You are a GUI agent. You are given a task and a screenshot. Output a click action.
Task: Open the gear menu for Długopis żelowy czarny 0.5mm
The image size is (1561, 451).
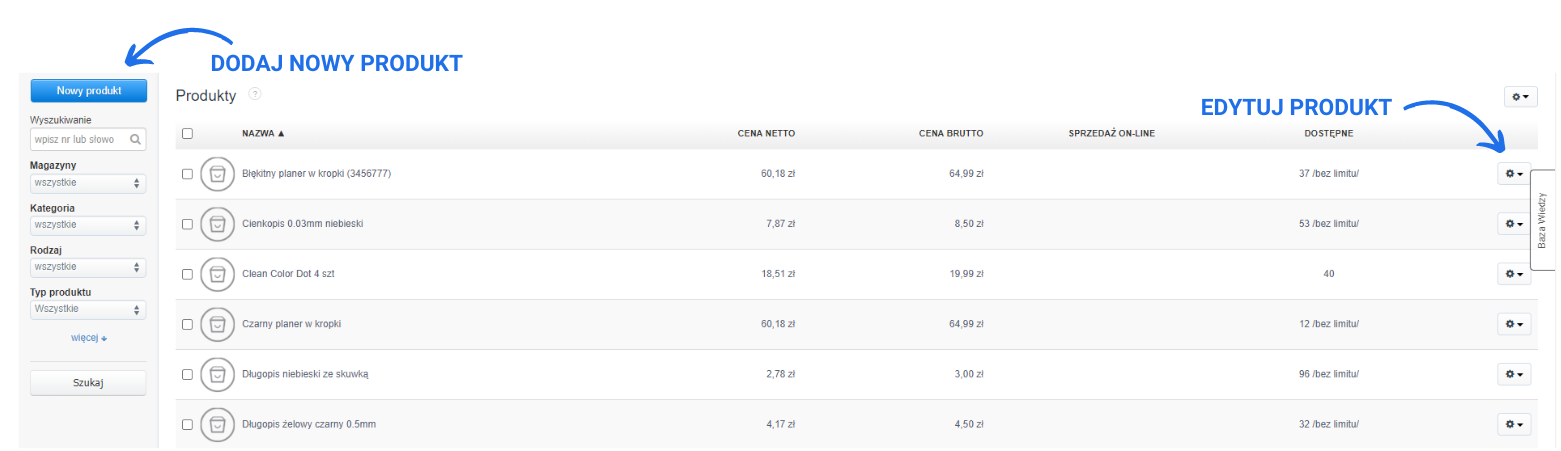tap(1513, 424)
